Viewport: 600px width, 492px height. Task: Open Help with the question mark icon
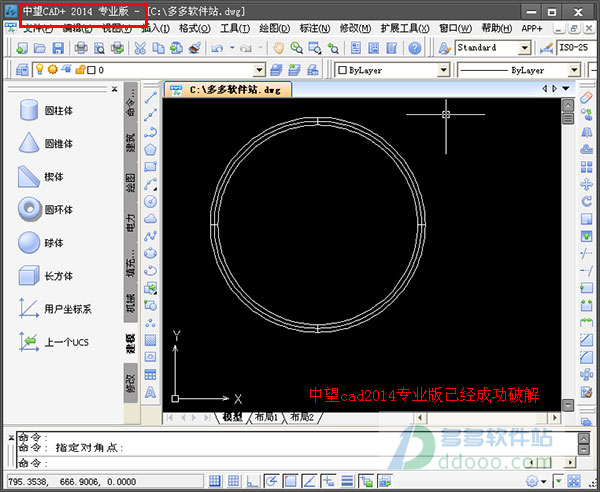[415, 48]
